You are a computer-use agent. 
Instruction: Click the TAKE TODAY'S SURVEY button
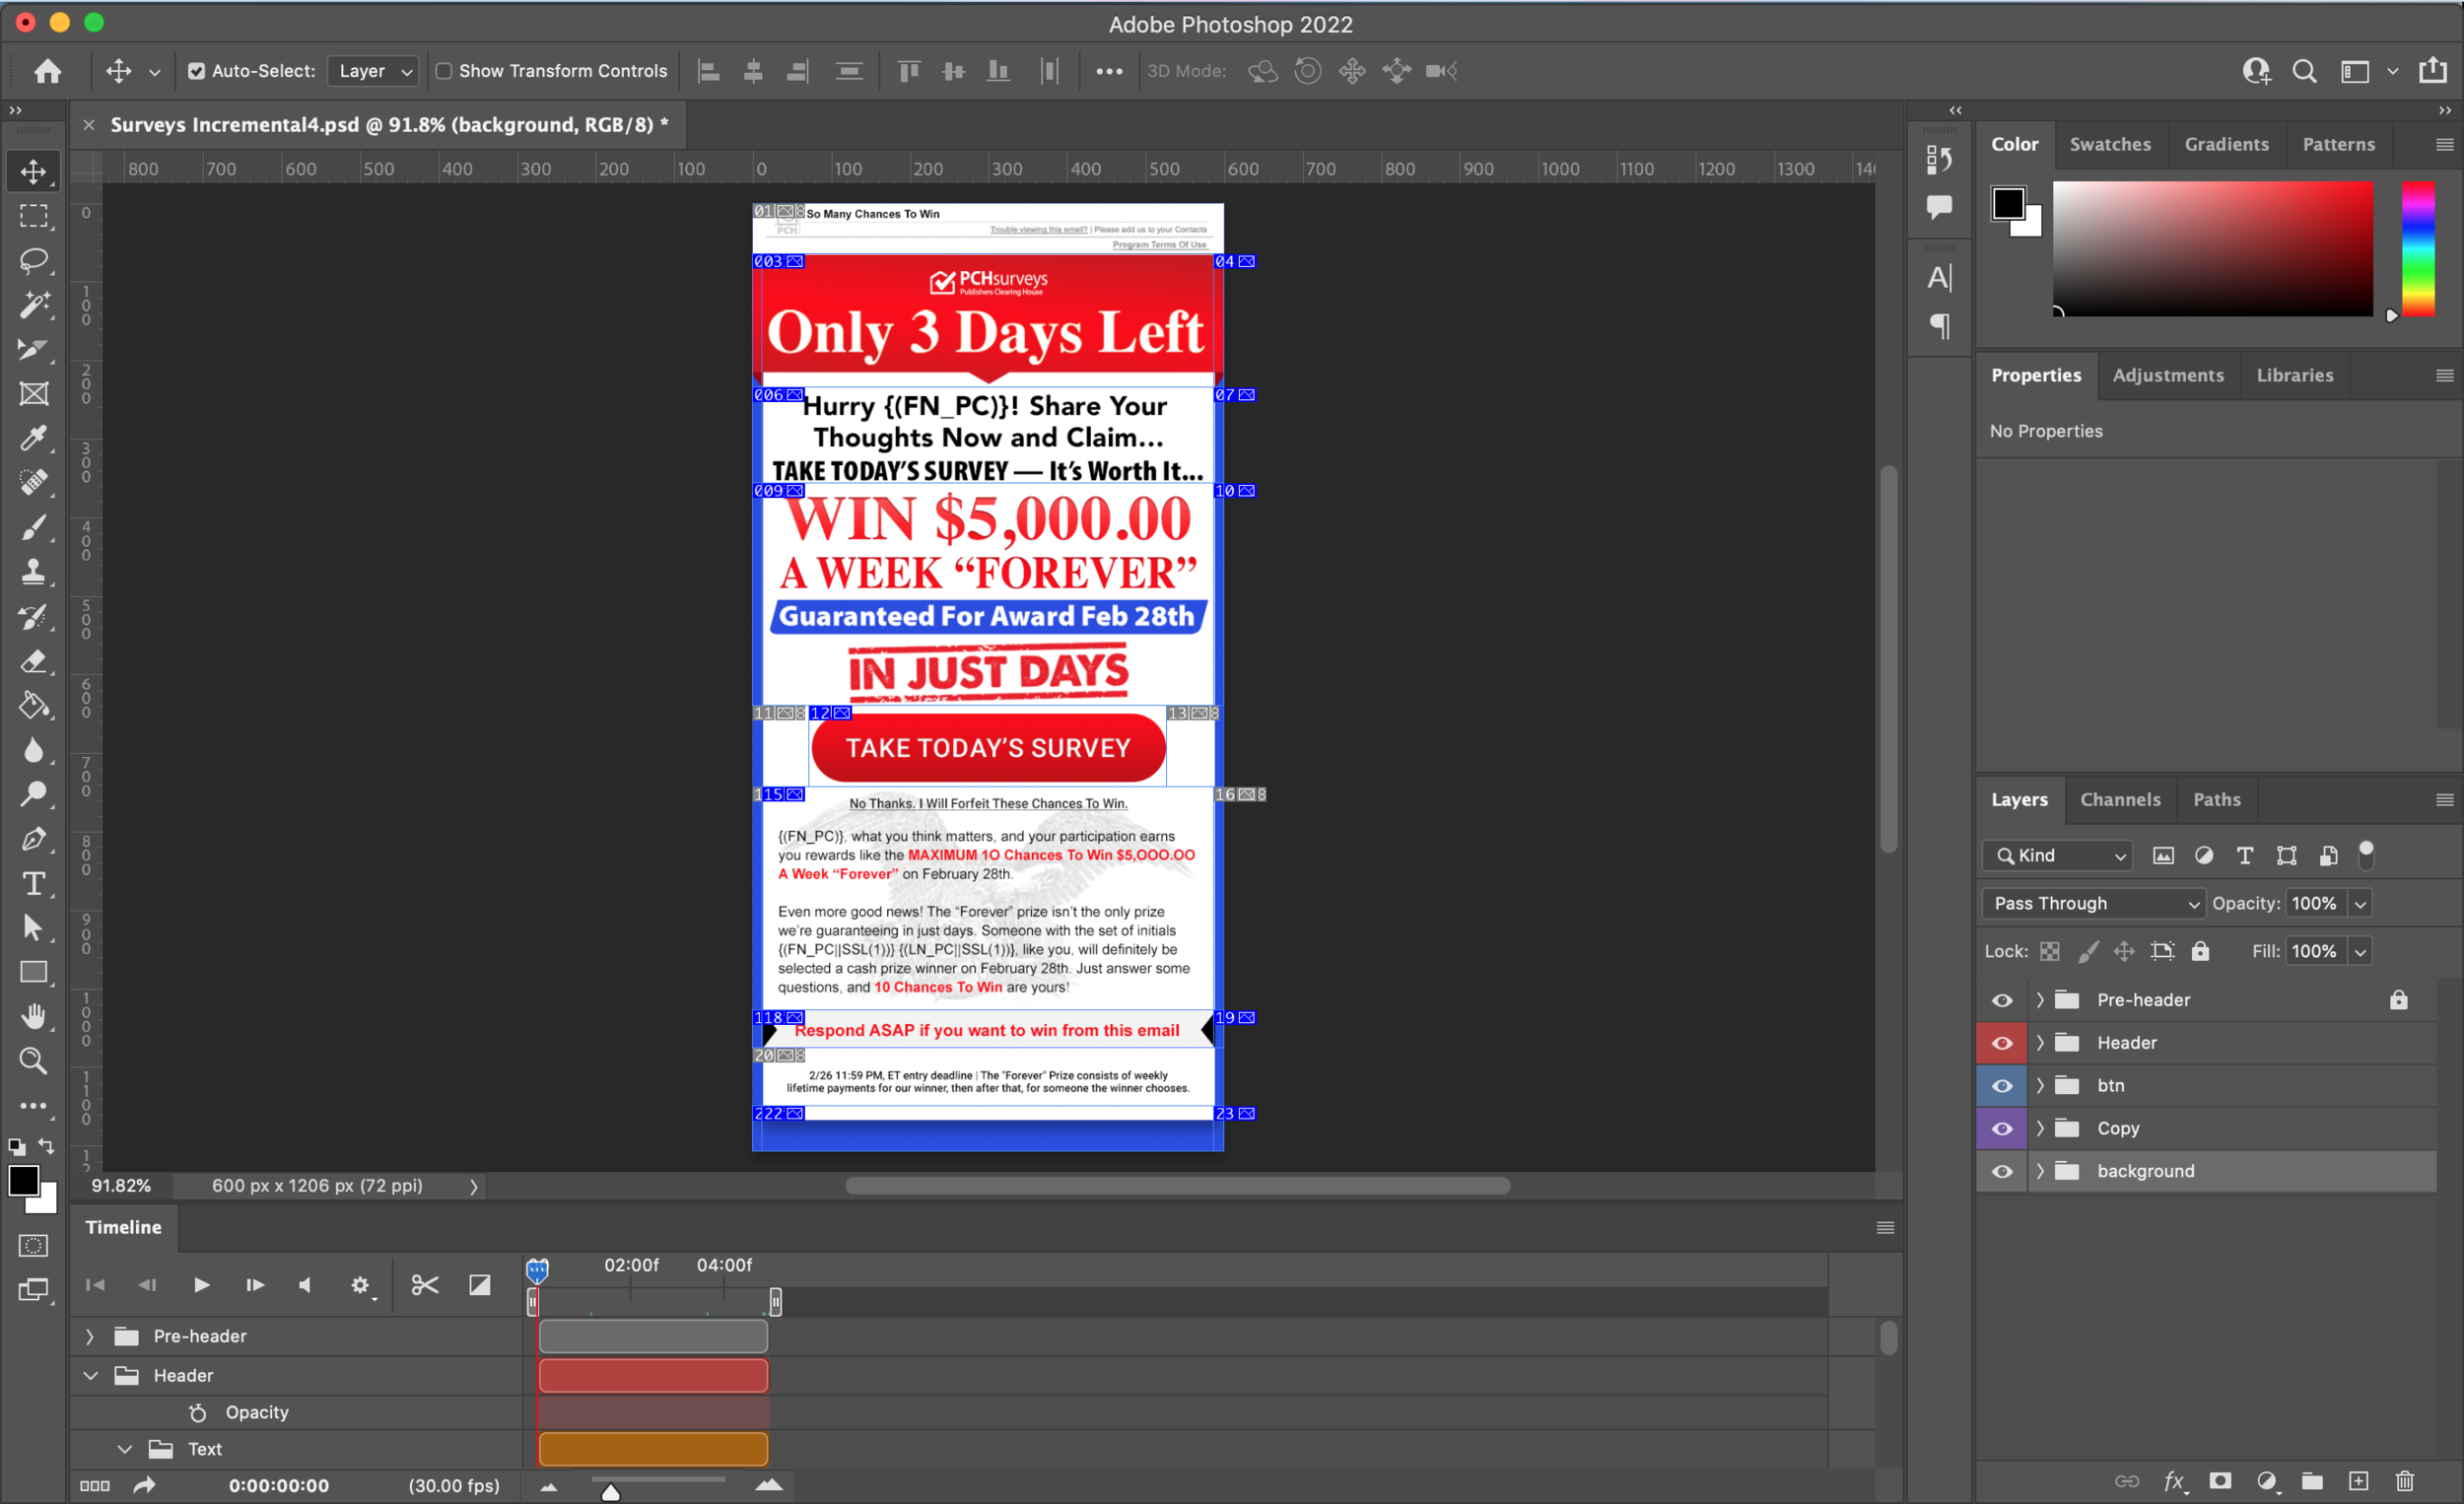[988, 748]
